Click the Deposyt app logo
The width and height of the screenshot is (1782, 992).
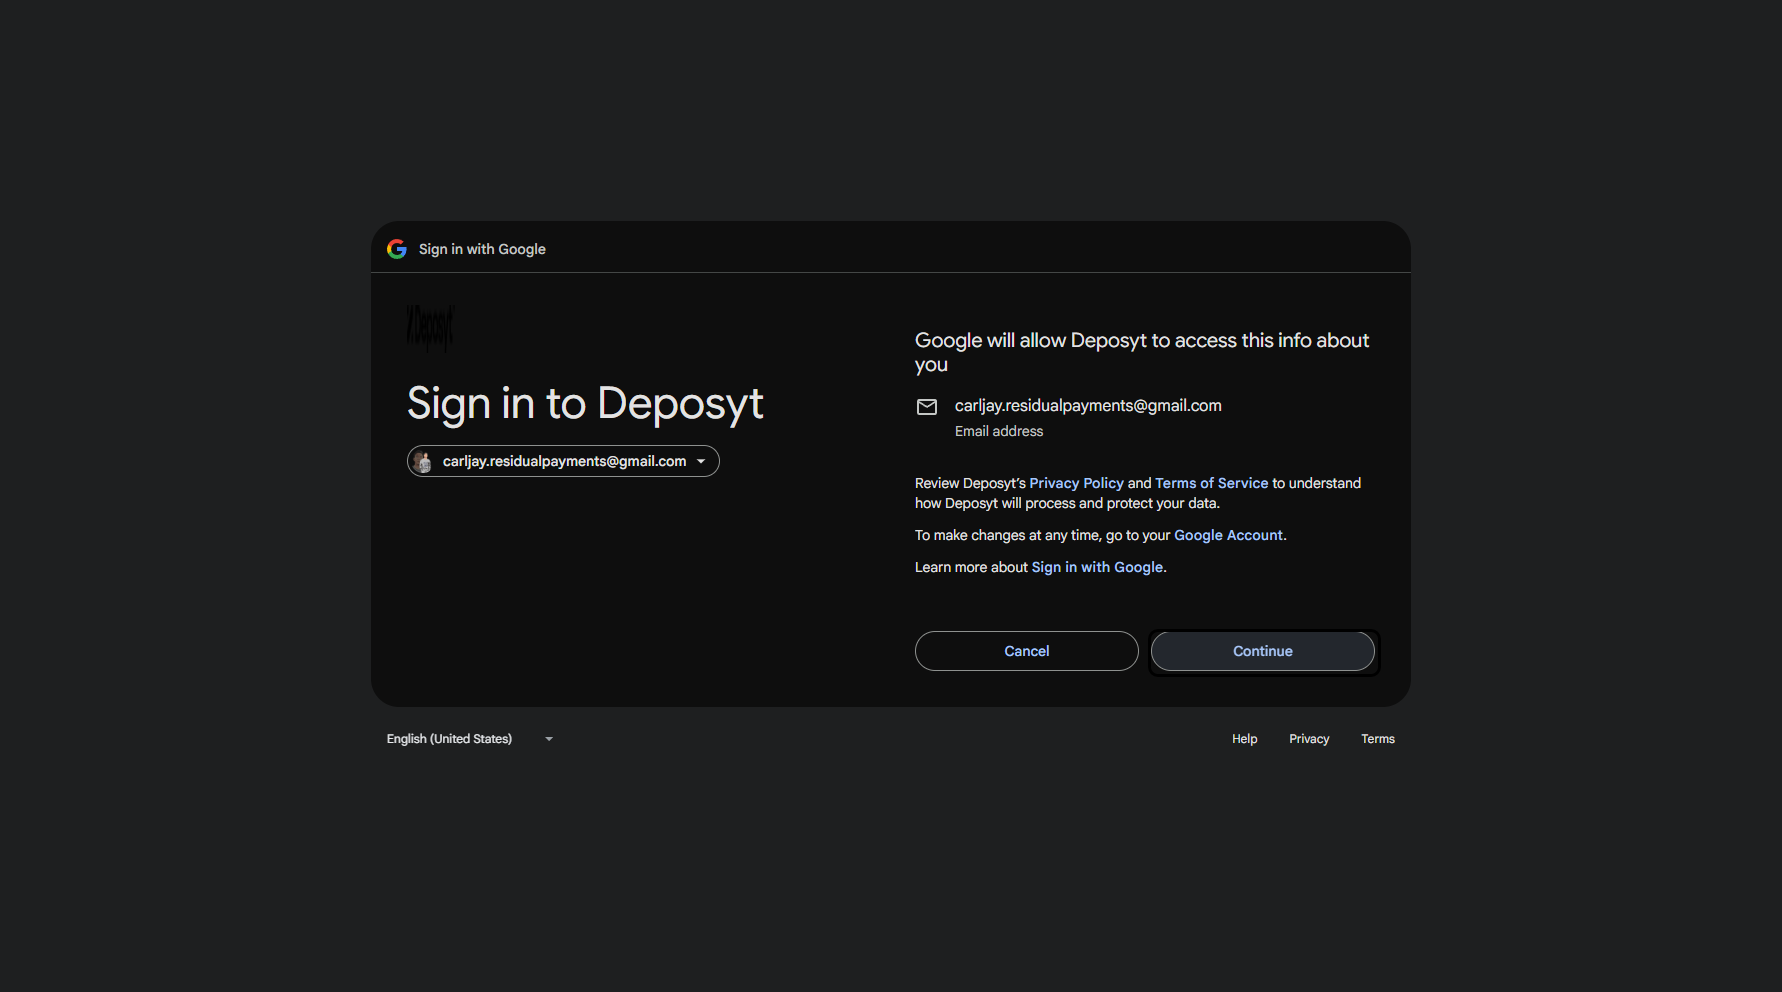[430, 328]
